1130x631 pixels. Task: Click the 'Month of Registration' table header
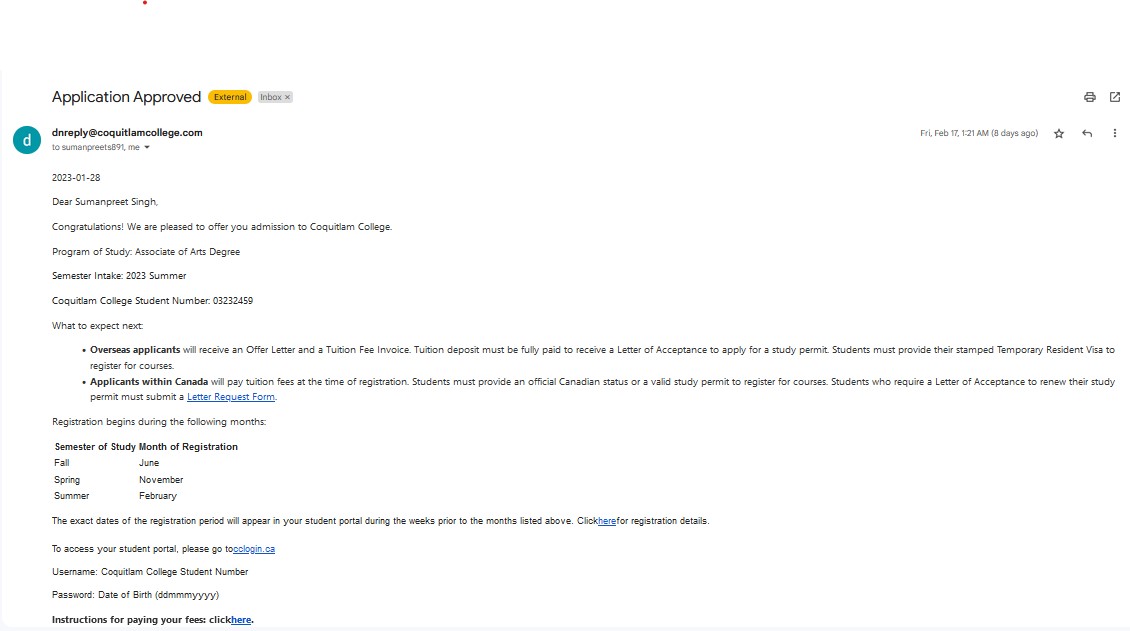pos(188,447)
